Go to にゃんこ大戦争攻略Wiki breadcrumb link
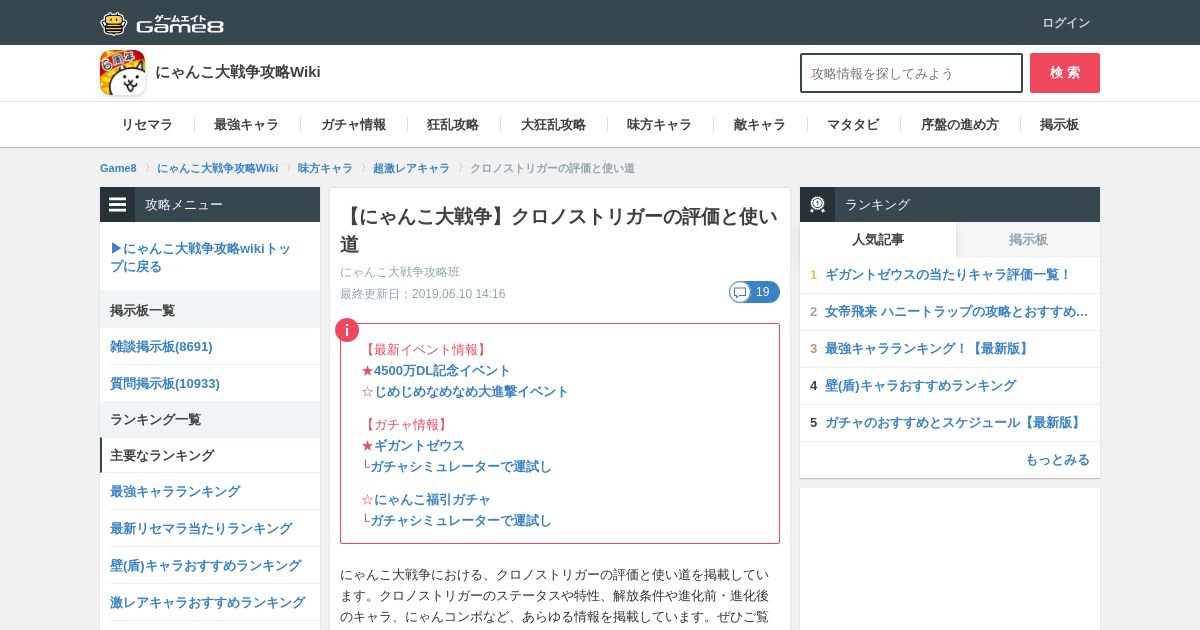The width and height of the screenshot is (1200, 630). (x=217, y=168)
